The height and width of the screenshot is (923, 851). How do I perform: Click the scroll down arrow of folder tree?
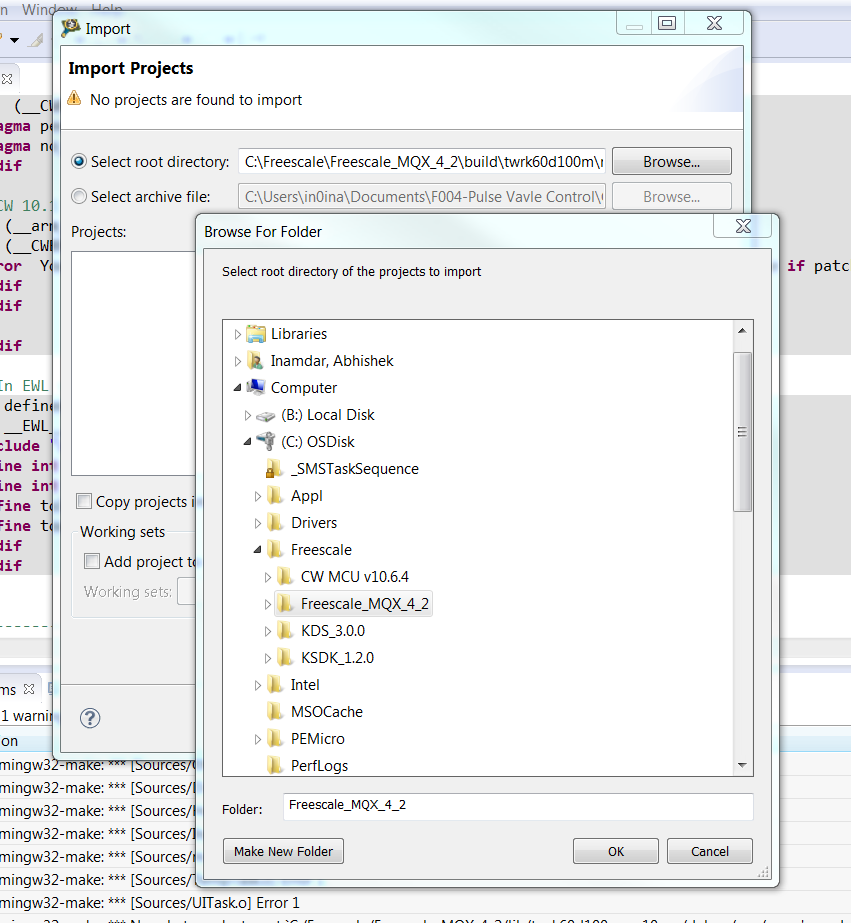742,765
